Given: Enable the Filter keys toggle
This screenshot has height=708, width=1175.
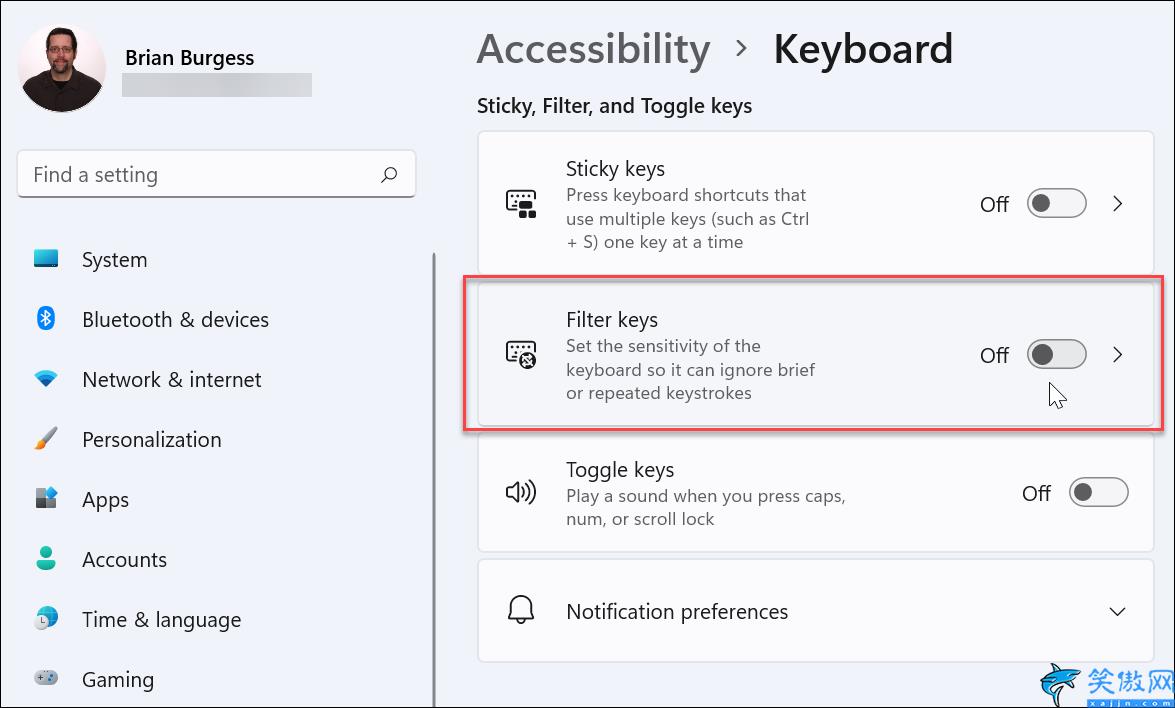Looking at the screenshot, I should [1057, 354].
